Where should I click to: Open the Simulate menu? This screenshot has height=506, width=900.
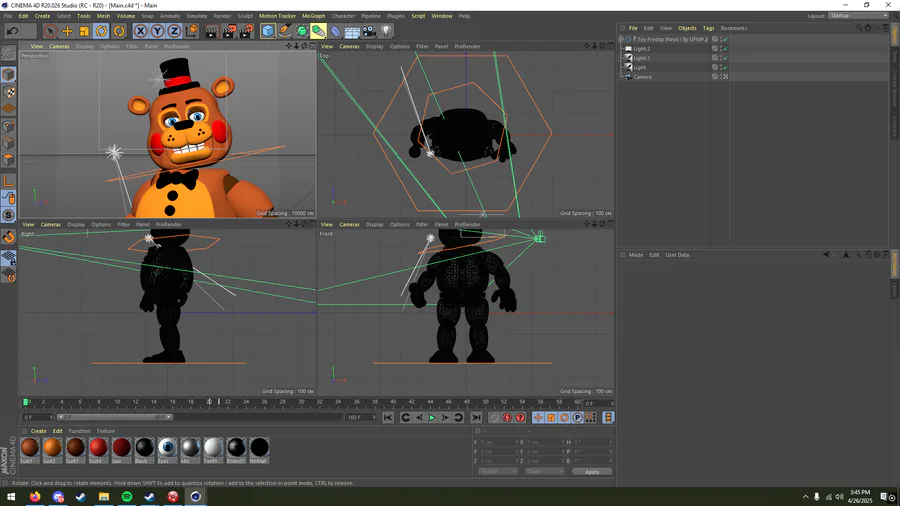[x=196, y=16]
